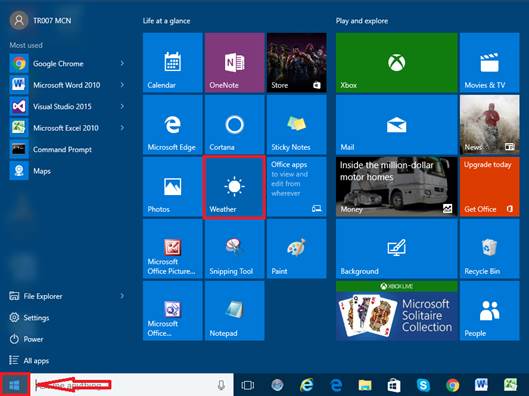The height and width of the screenshot is (396, 529).
Task: Click the Start button on taskbar
Action: click(15, 385)
